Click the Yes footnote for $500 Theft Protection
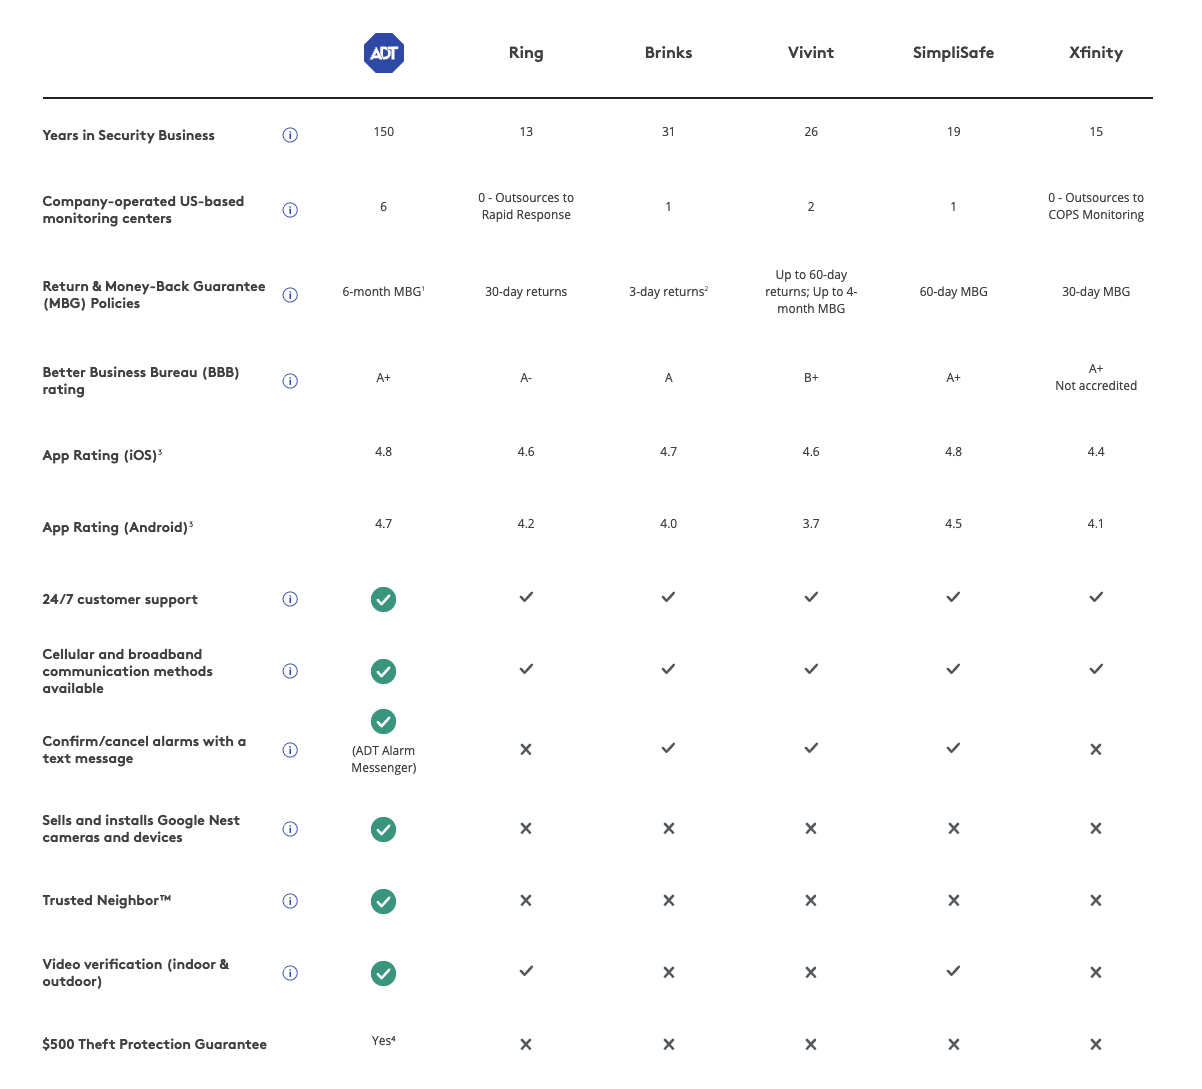This screenshot has height=1089, width=1202. (383, 1041)
